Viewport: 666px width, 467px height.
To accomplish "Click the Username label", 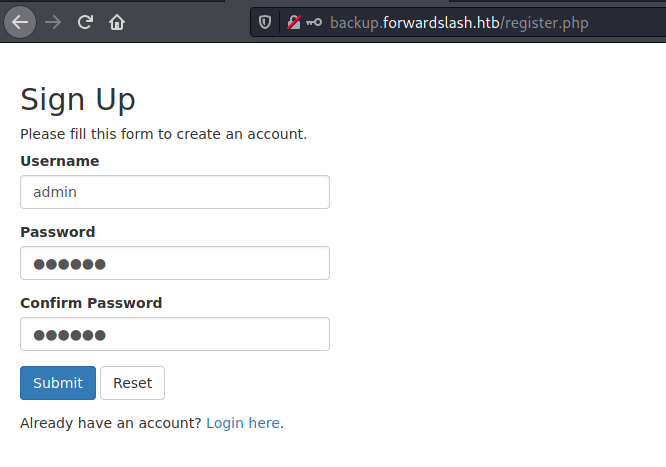I will tap(59, 161).
